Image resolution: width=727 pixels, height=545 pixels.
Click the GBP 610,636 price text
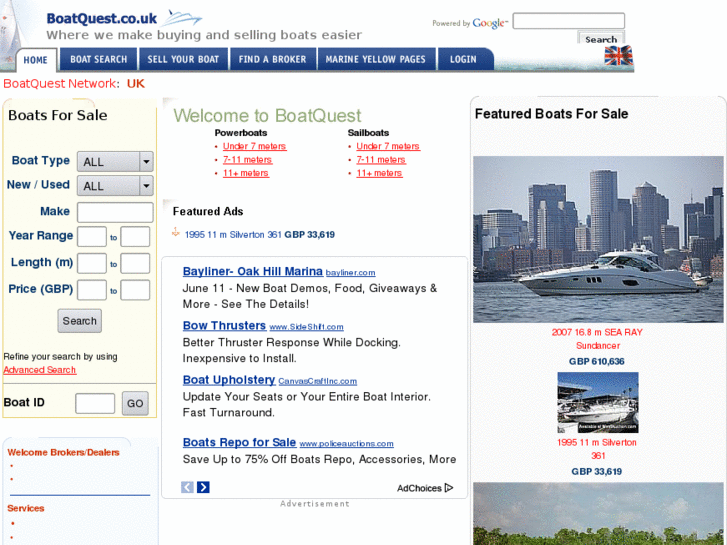click(x=597, y=361)
